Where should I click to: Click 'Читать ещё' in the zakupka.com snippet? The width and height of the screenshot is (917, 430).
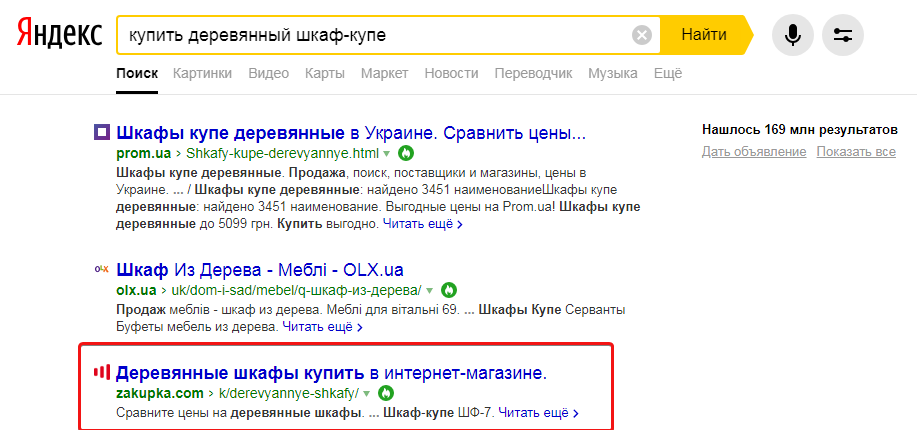click(x=539, y=413)
